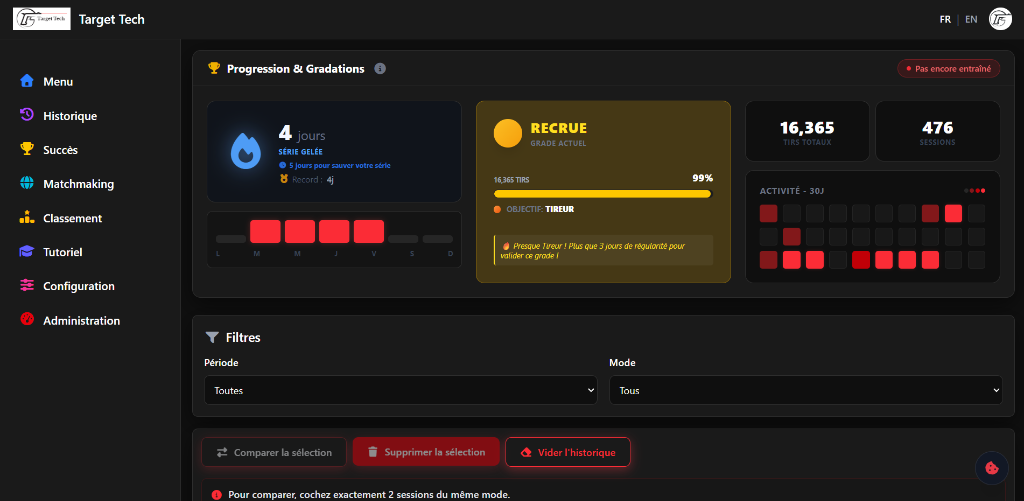Open the Mode dropdown set to Tous
This screenshot has width=1024, height=501.
[x=806, y=390]
